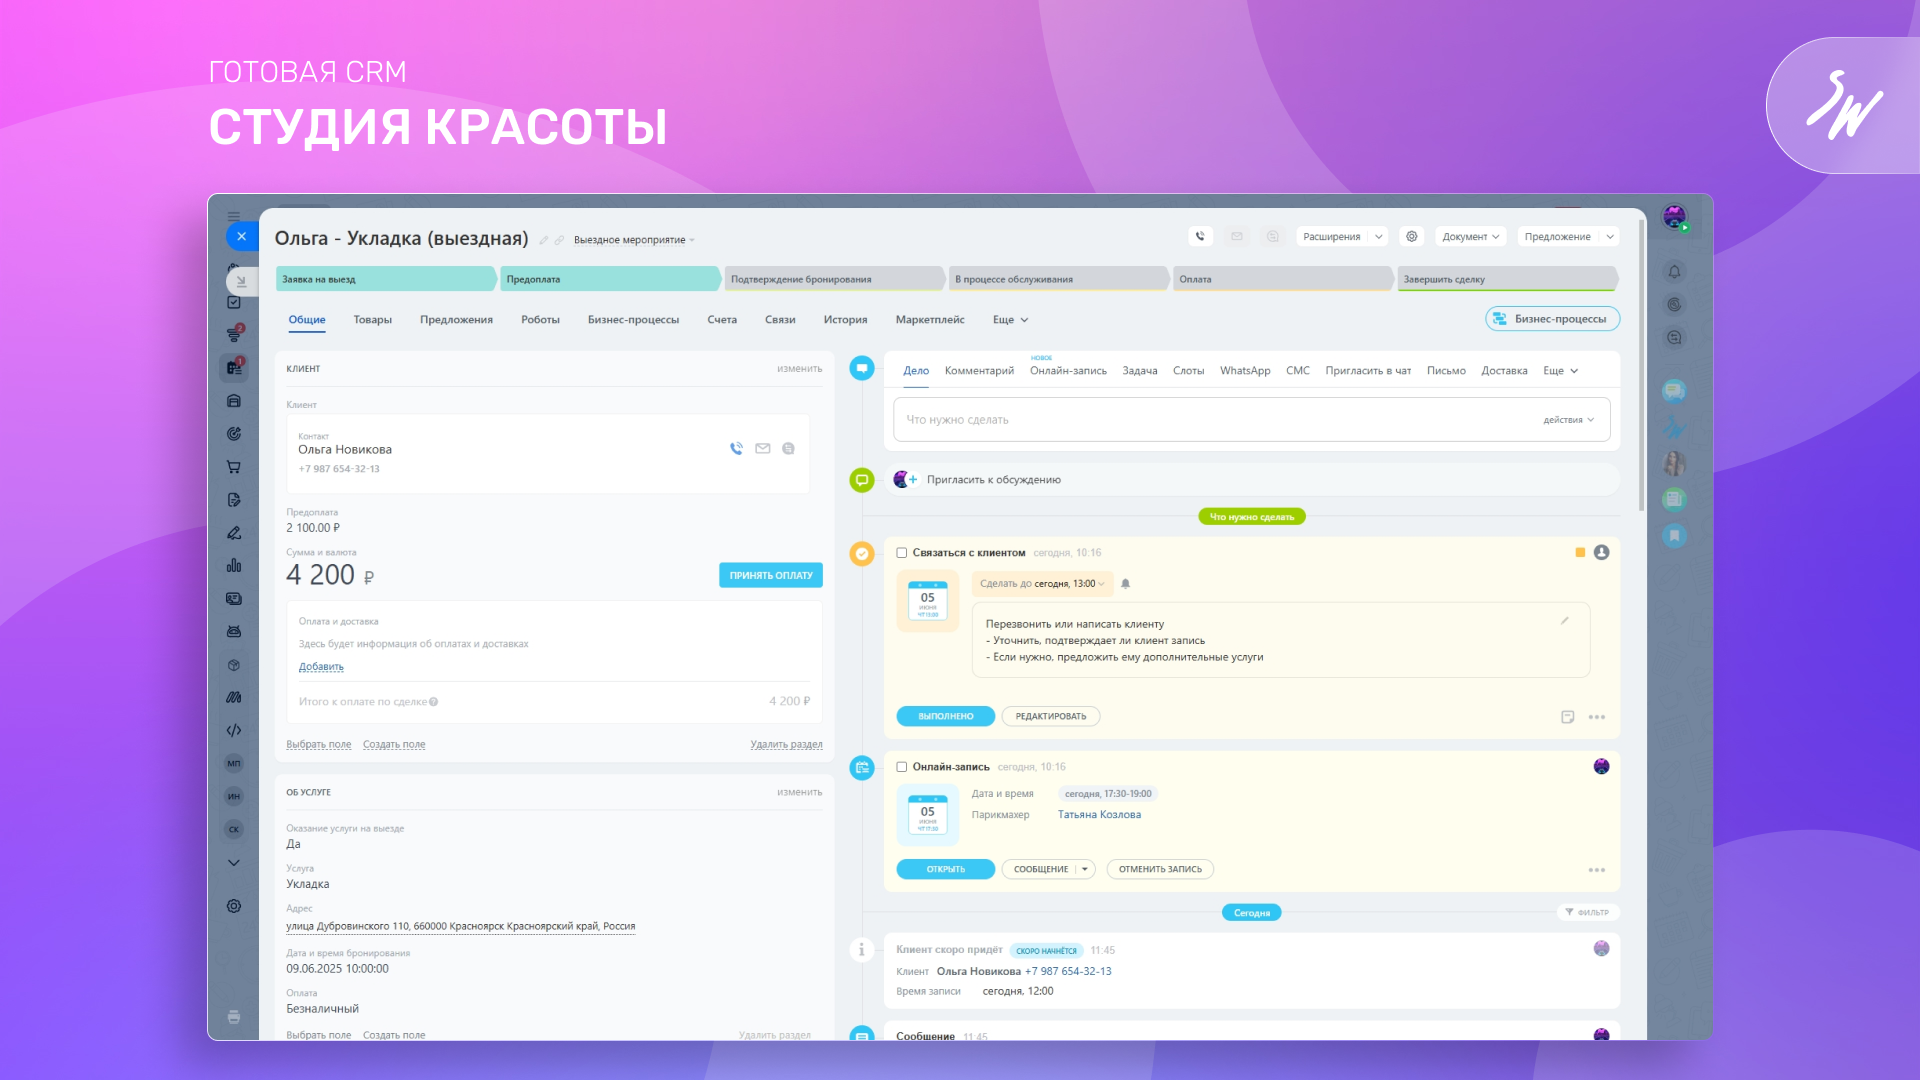Click the phone icon in the top toolbar

click(x=1200, y=237)
